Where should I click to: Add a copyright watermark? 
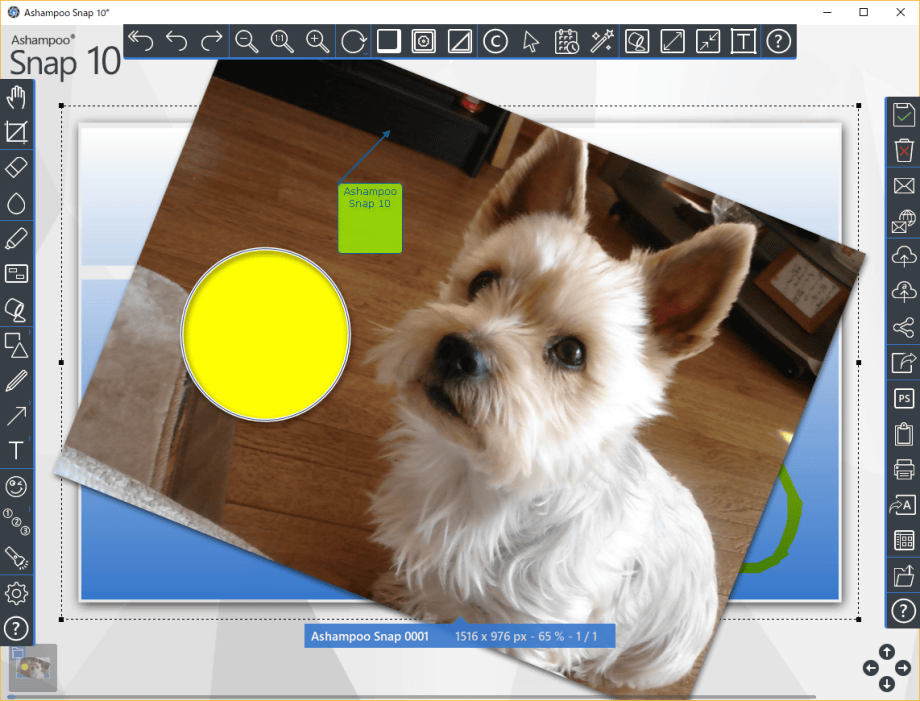click(495, 41)
